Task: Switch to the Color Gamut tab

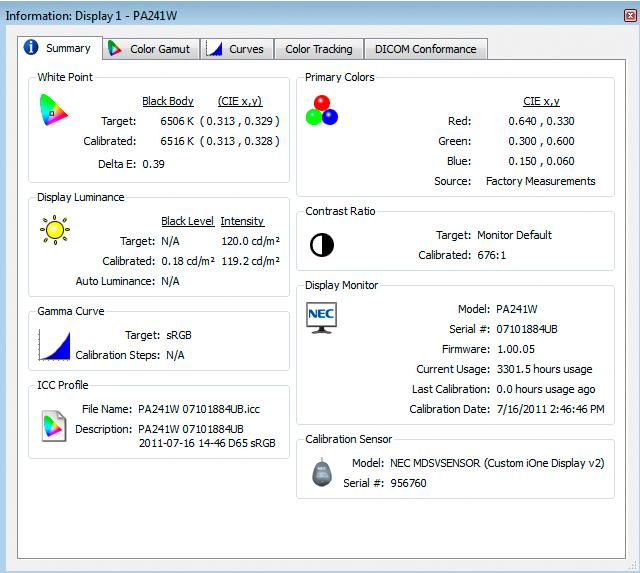Action: pyautogui.click(x=151, y=49)
